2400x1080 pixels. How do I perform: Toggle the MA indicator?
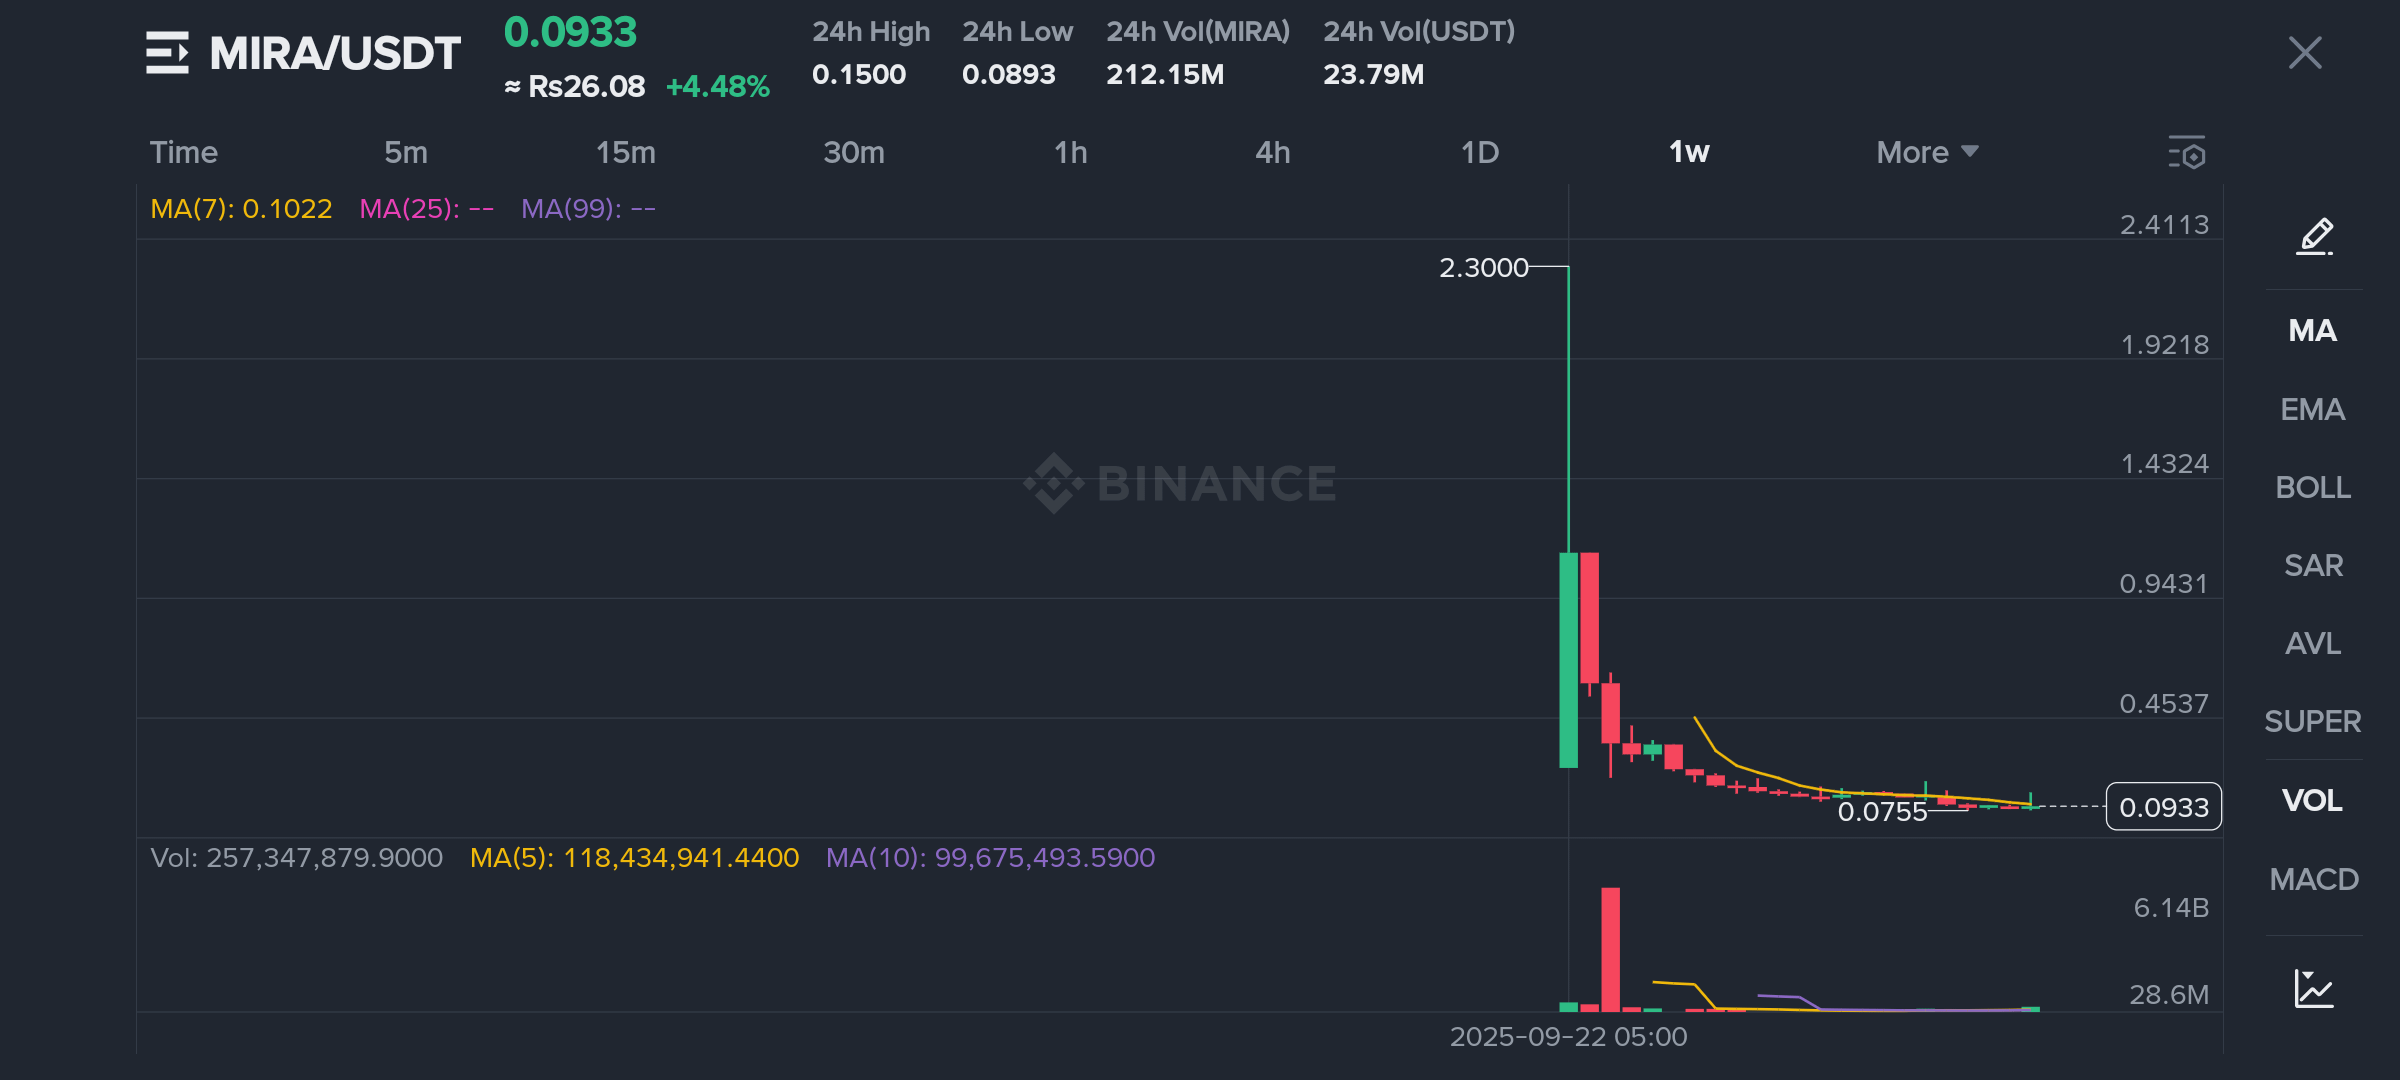click(2313, 331)
